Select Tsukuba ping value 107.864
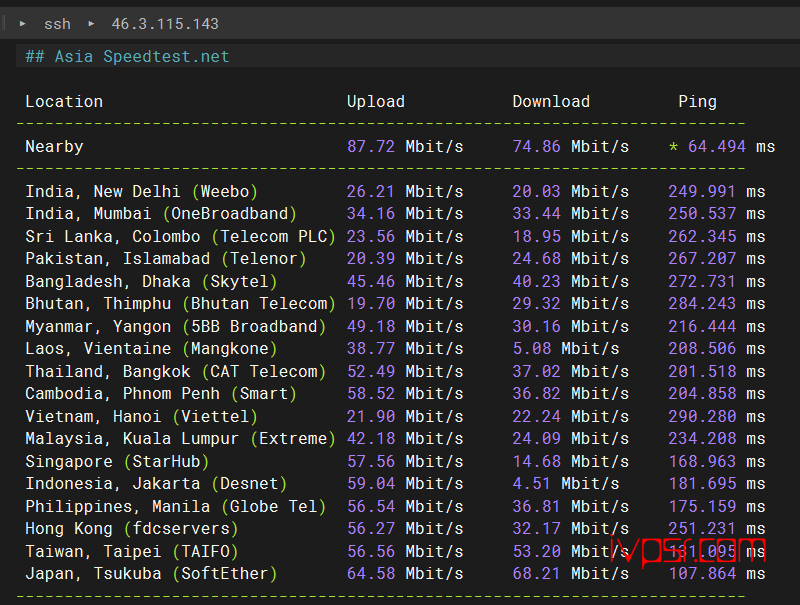The height and width of the screenshot is (605, 800). [x=702, y=573]
